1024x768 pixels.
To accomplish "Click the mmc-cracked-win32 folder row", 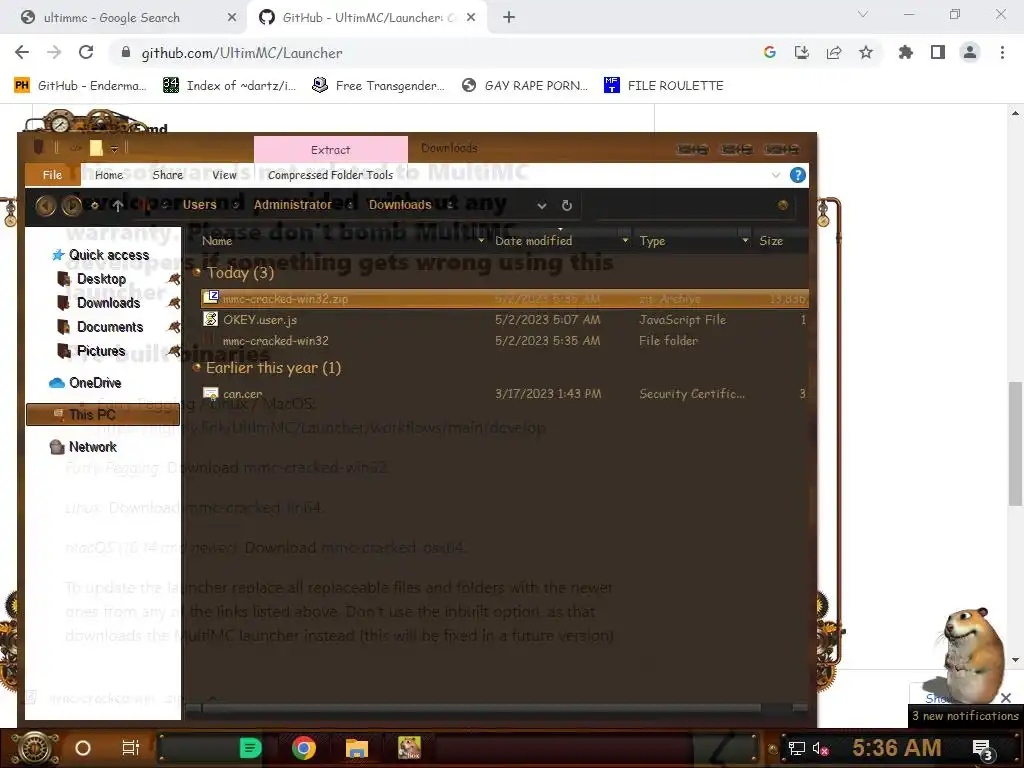I will click(504, 340).
